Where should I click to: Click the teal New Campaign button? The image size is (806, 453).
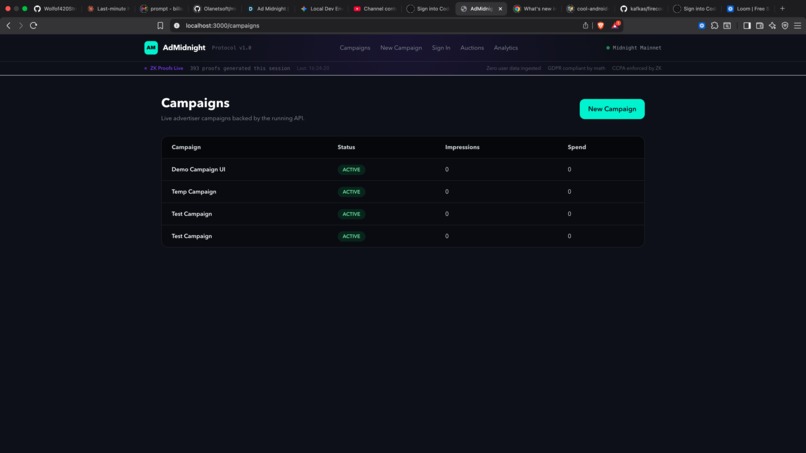pos(612,109)
